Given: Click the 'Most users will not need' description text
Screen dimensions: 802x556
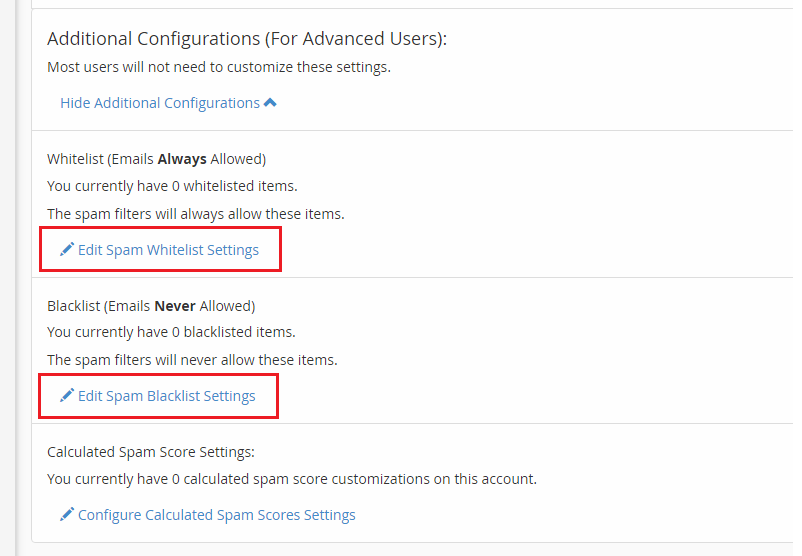Looking at the screenshot, I should (219, 67).
